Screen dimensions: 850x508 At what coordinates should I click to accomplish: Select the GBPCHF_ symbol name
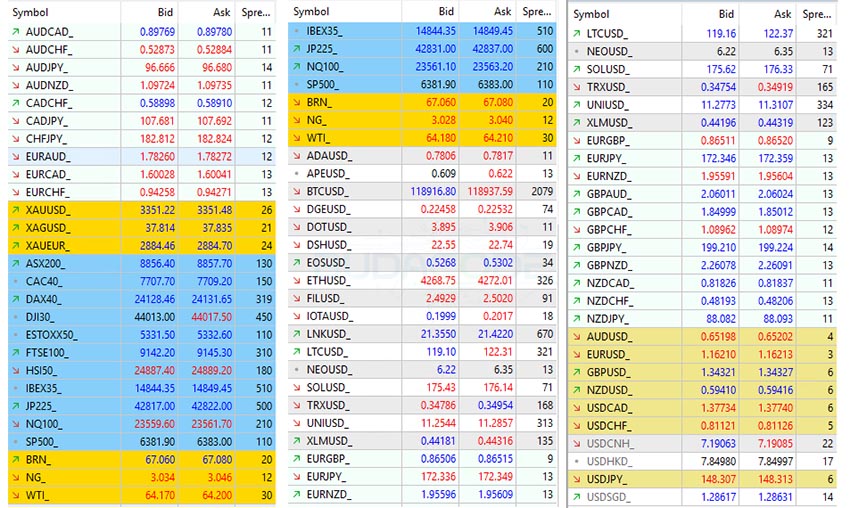(609, 230)
